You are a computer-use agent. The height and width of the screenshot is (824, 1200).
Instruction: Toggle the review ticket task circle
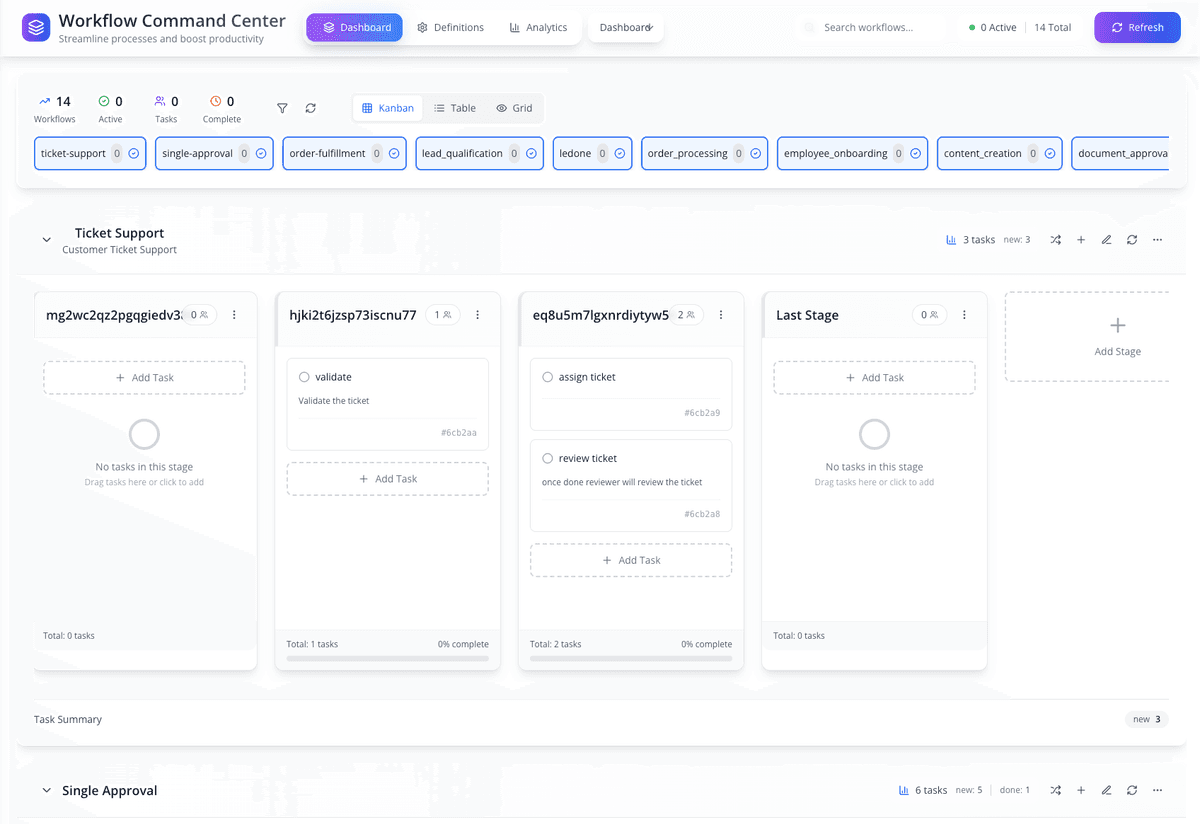(548, 458)
